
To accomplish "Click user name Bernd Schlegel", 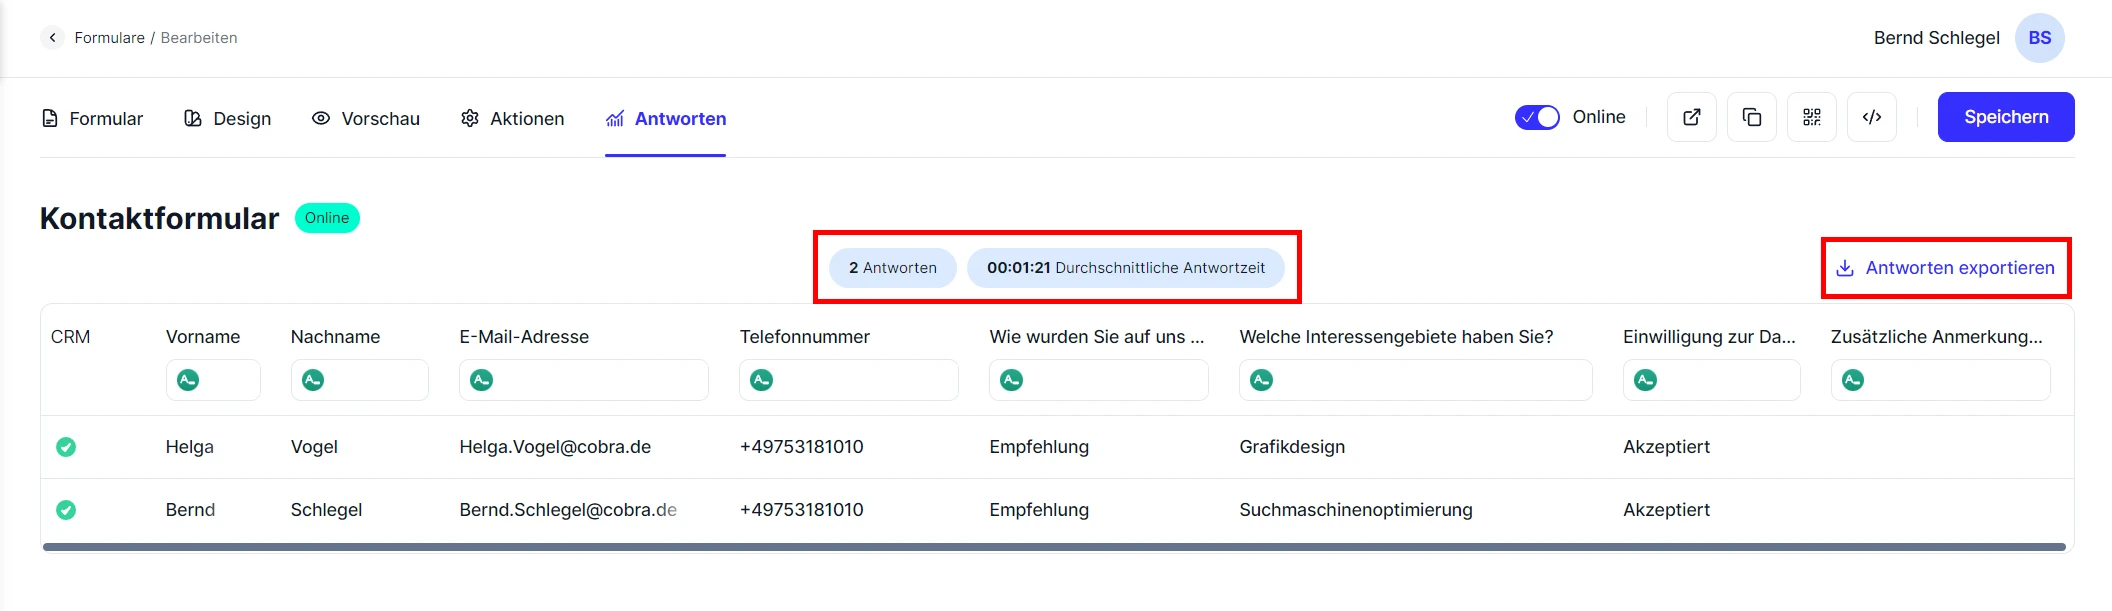I will 1936,38.
